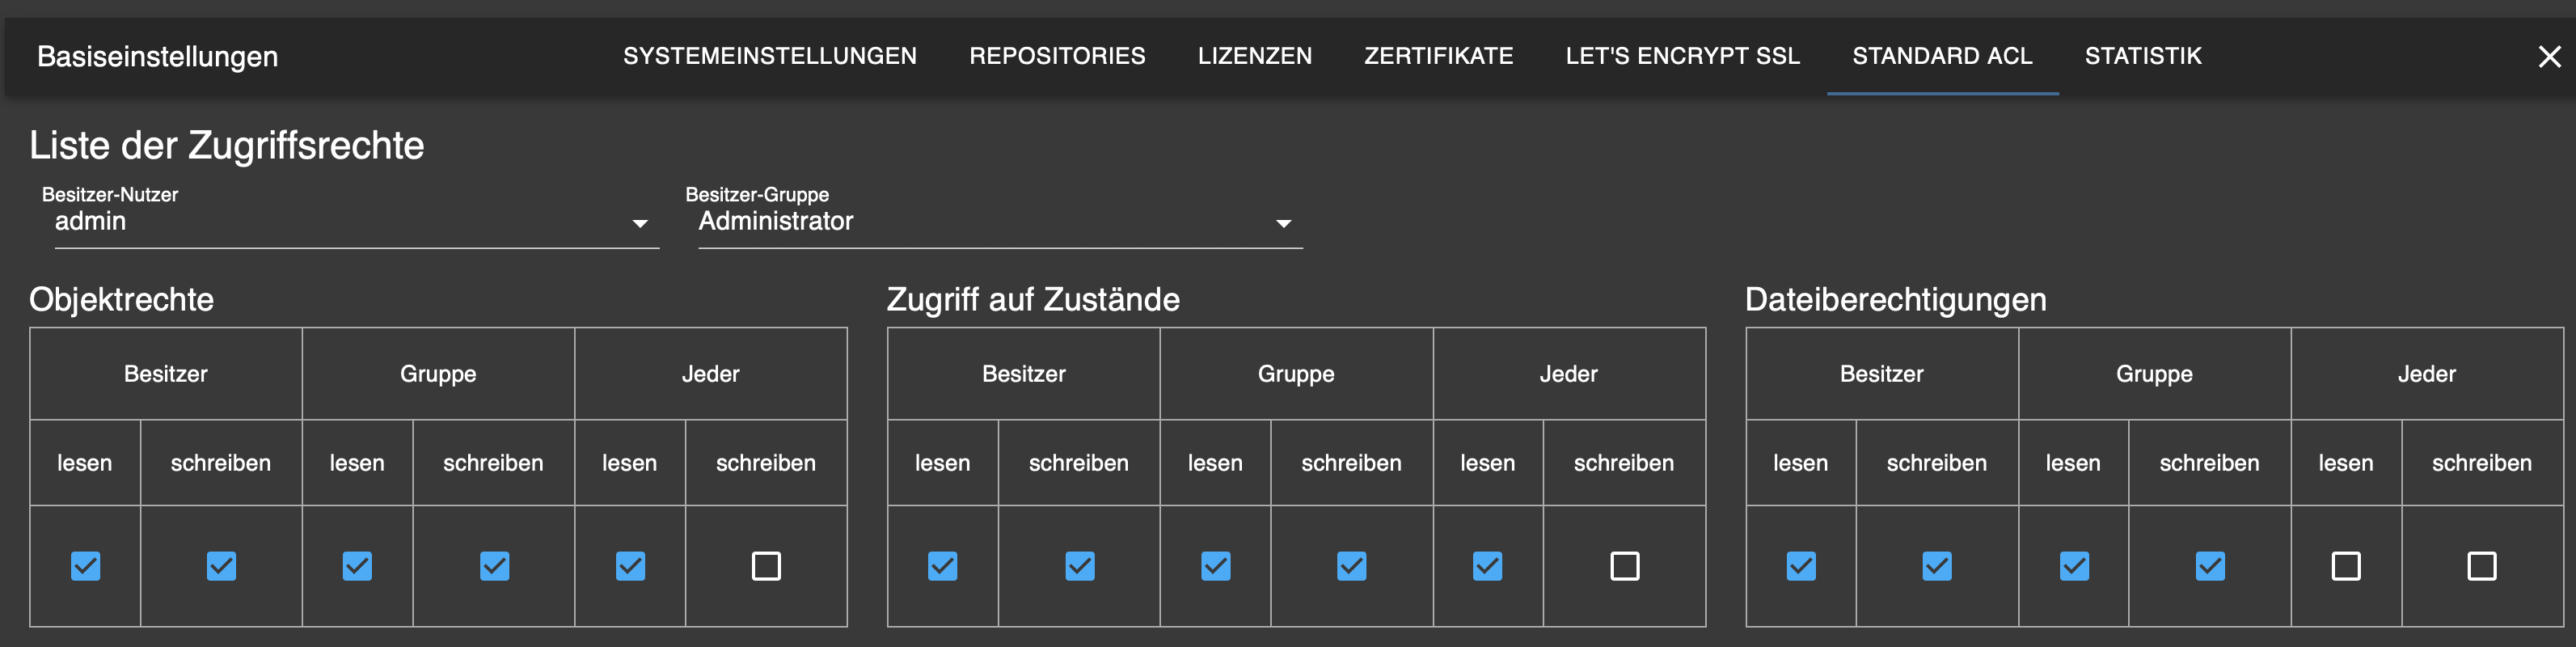Select the Standard ACL tab
Viewport: 2576px width, 647px height.
pos(1942,56)
